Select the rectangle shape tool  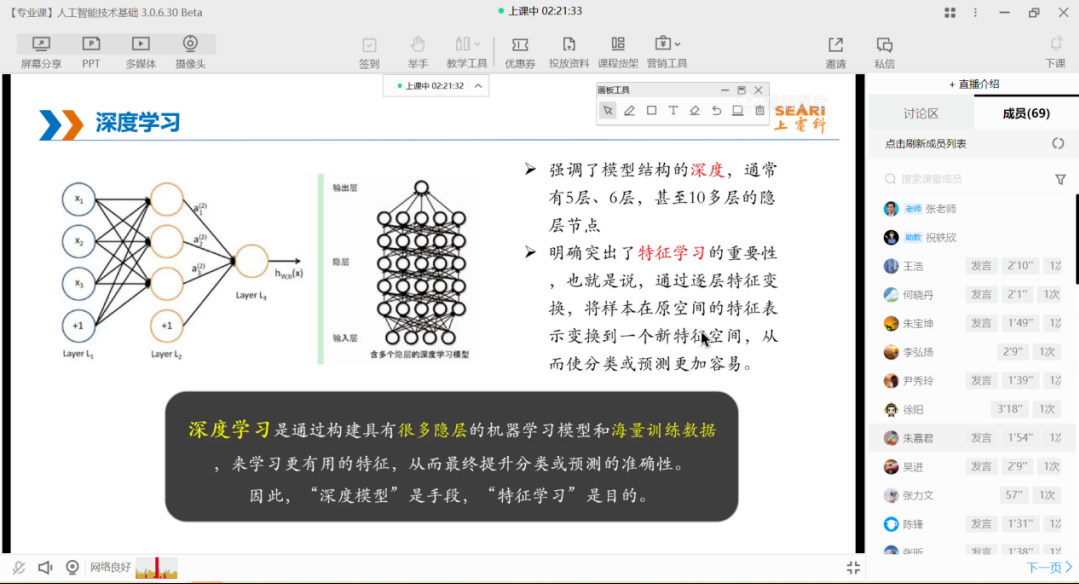pos(651,111)
